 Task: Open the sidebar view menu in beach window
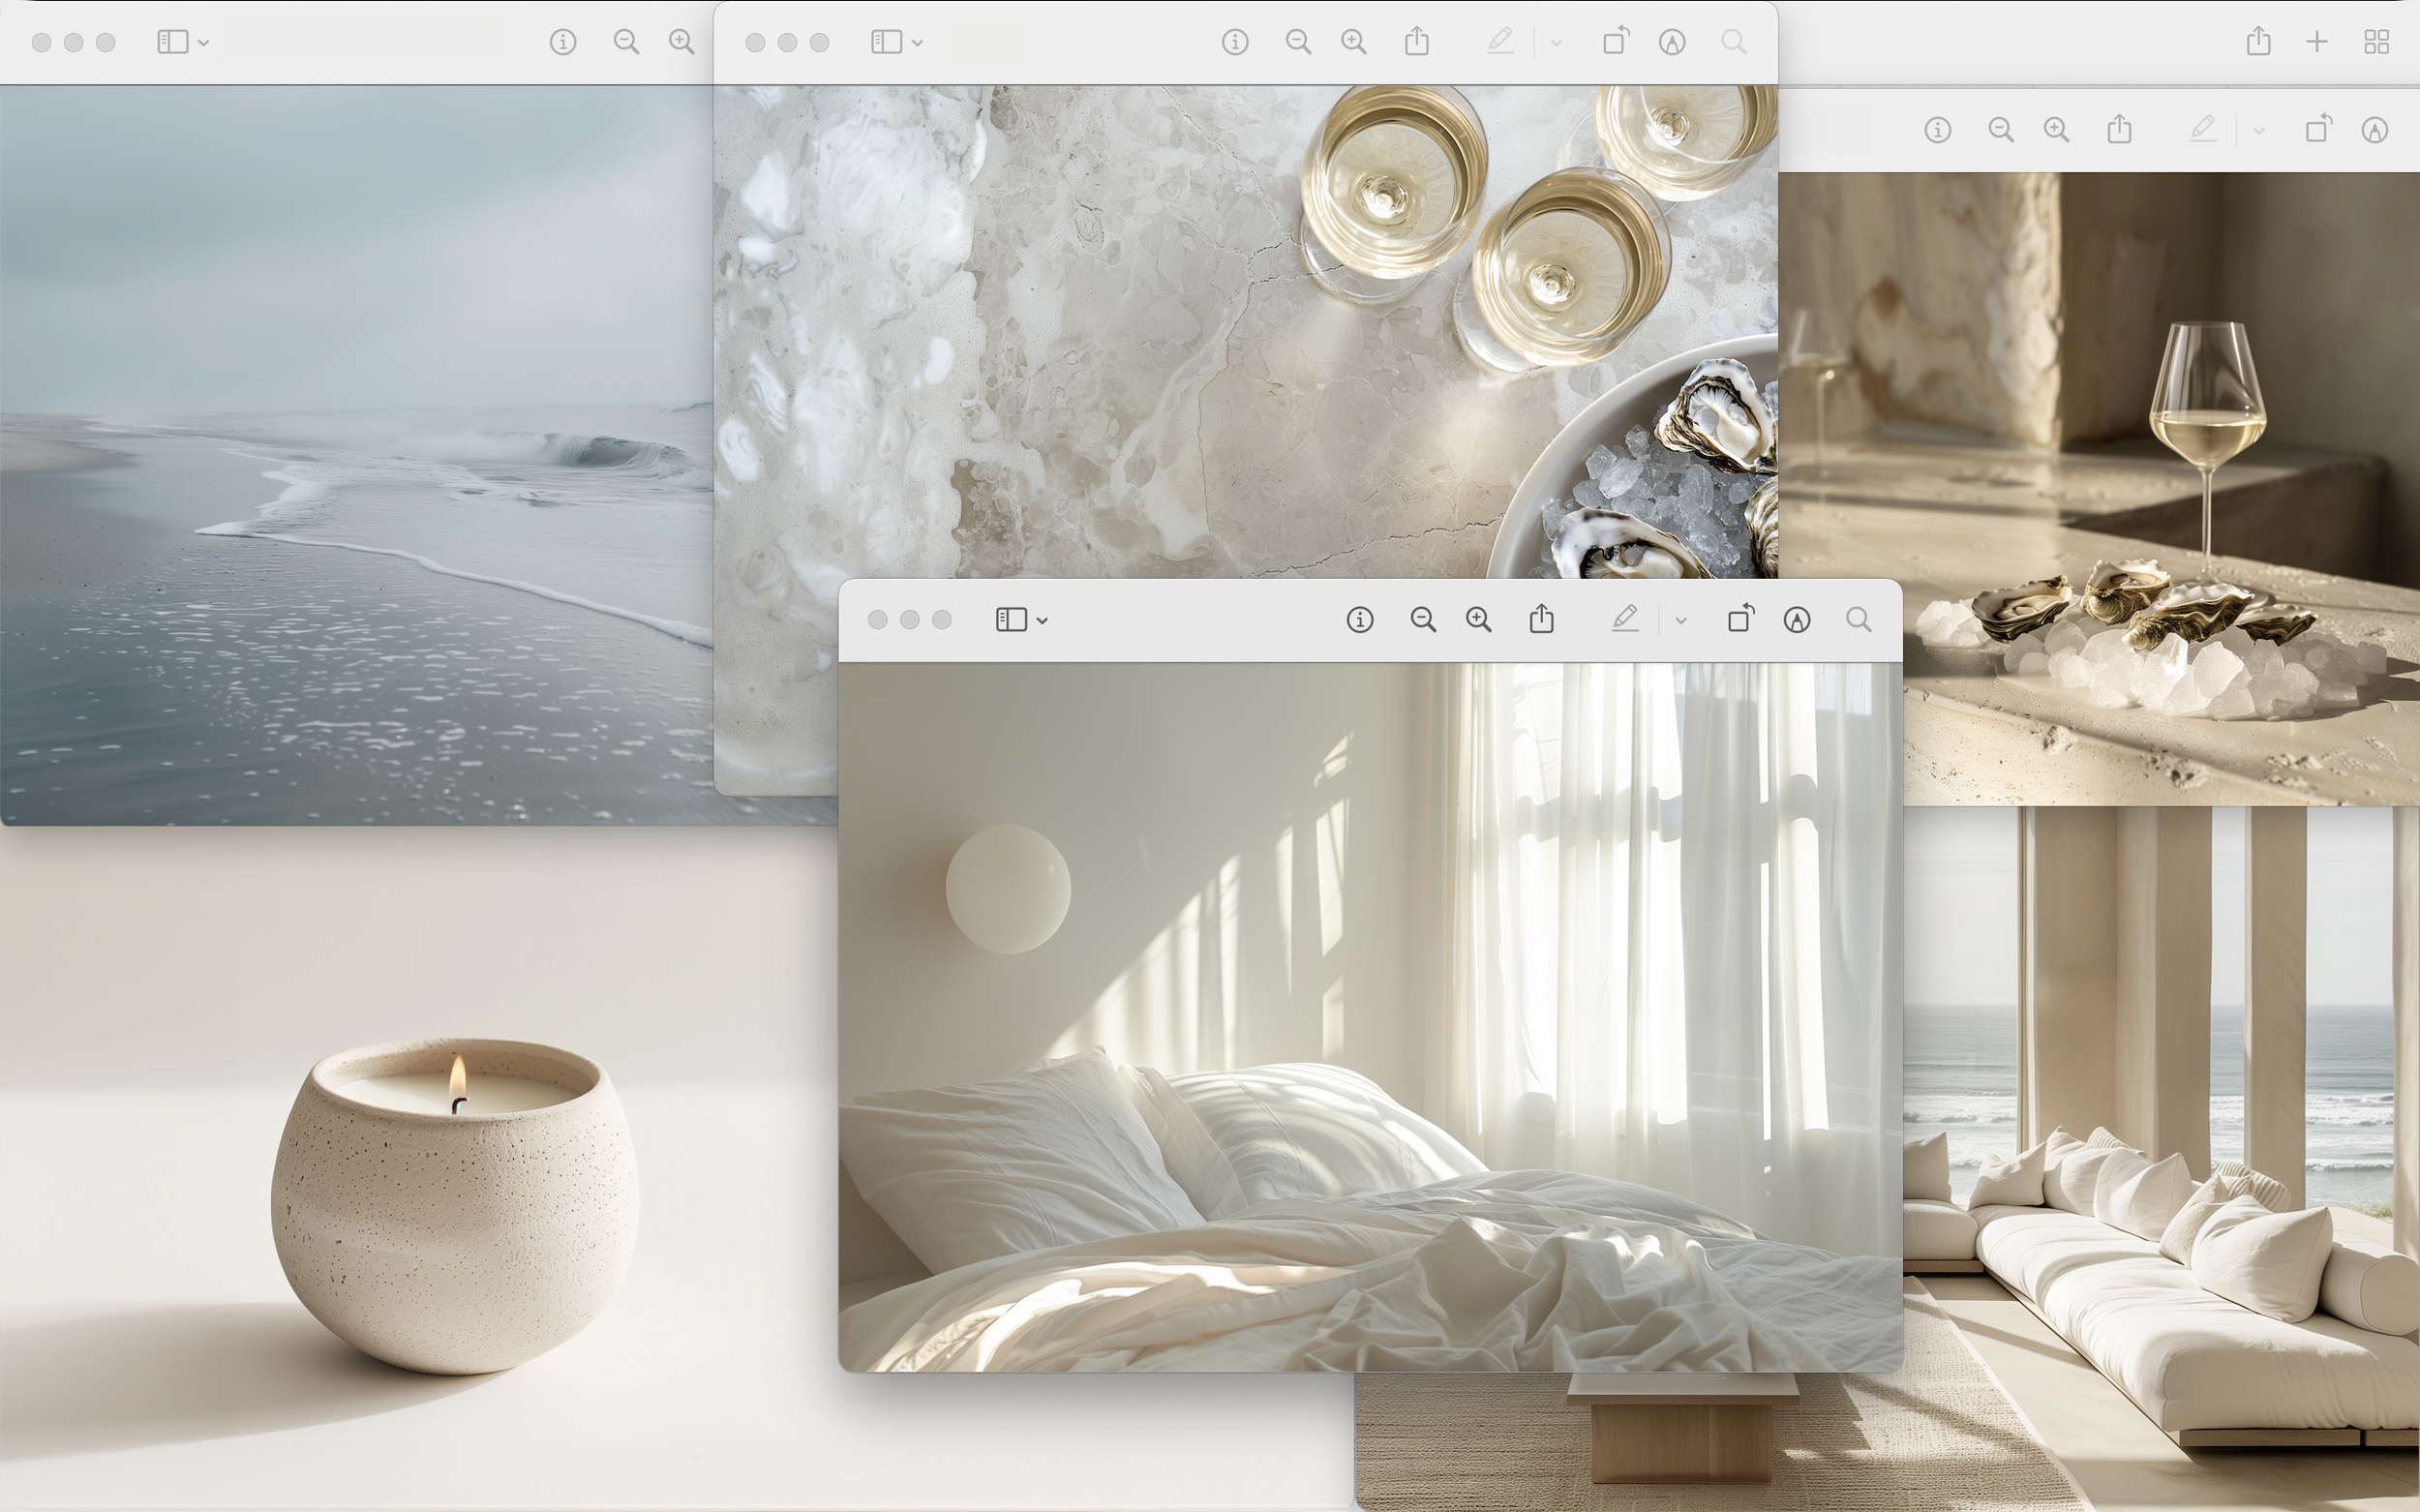(x=183, y=42)
